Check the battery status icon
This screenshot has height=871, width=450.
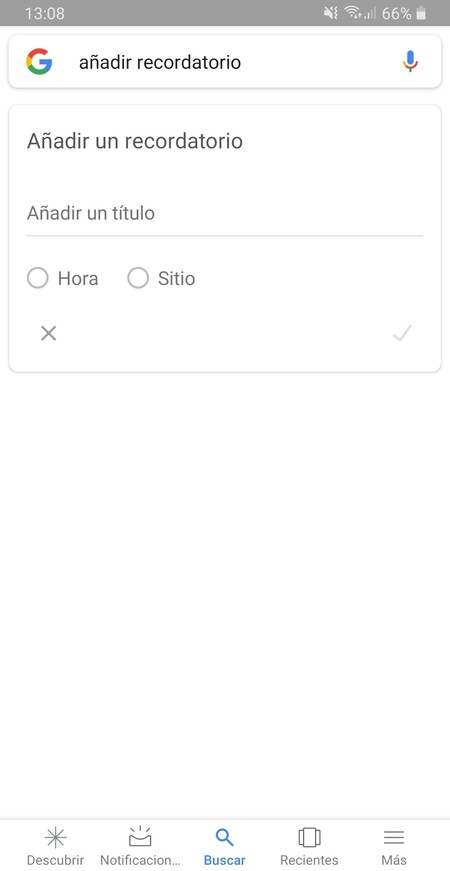tap(421, 13)
